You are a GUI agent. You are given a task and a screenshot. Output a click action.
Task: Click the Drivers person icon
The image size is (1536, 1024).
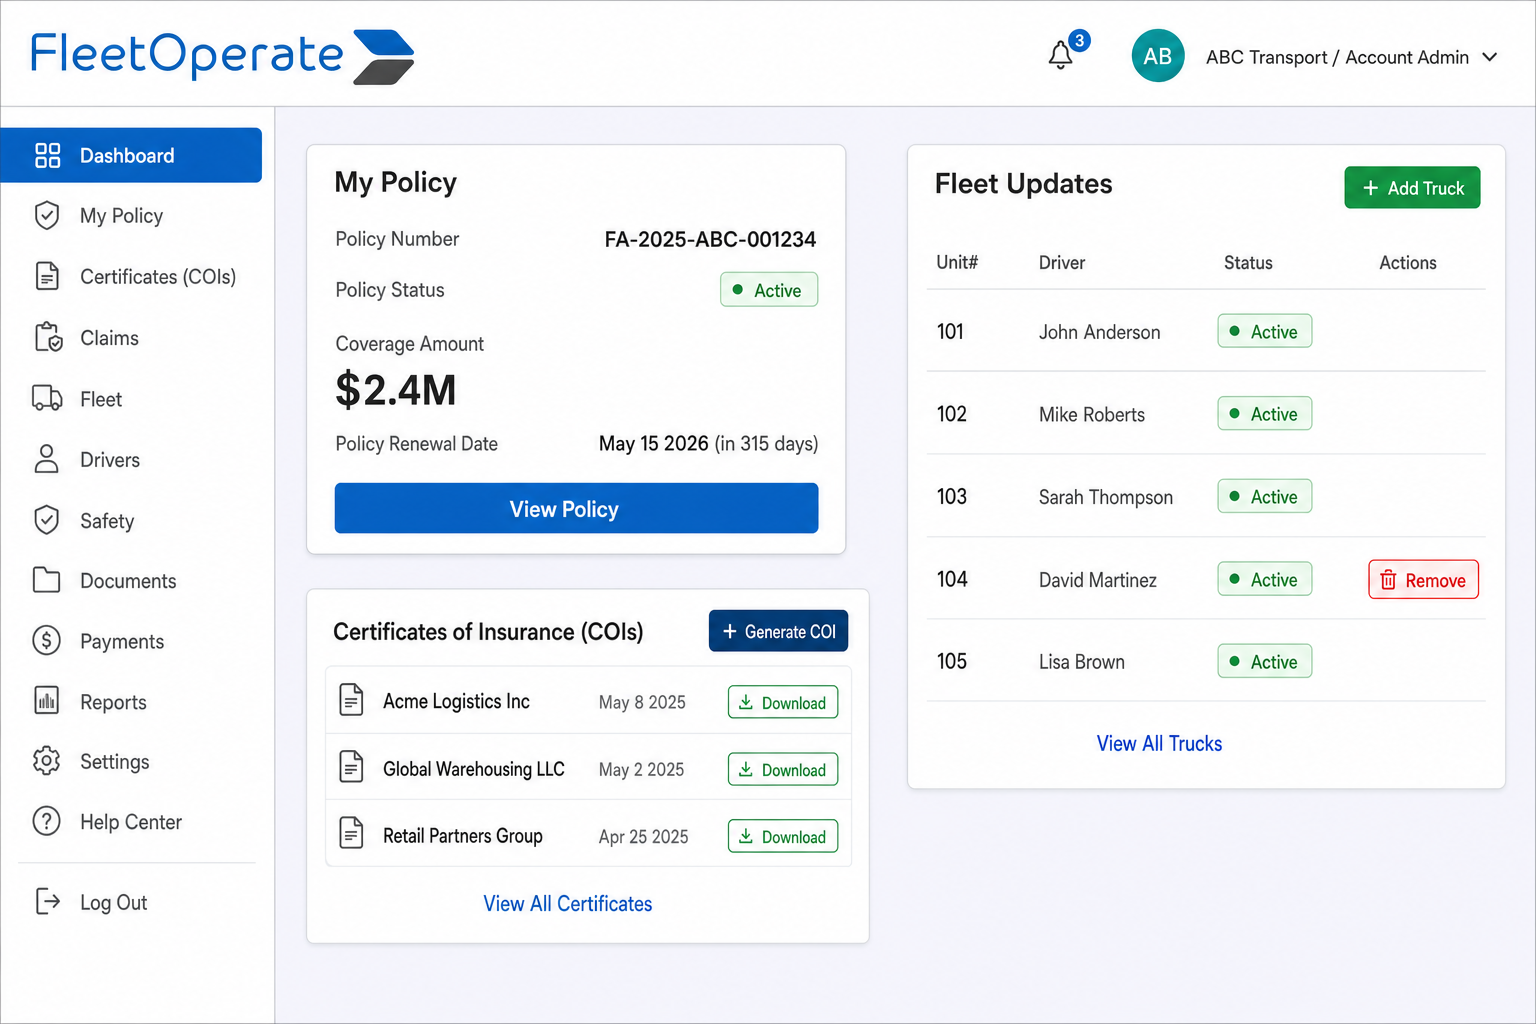pyautogui.click(x=47, y=459)
